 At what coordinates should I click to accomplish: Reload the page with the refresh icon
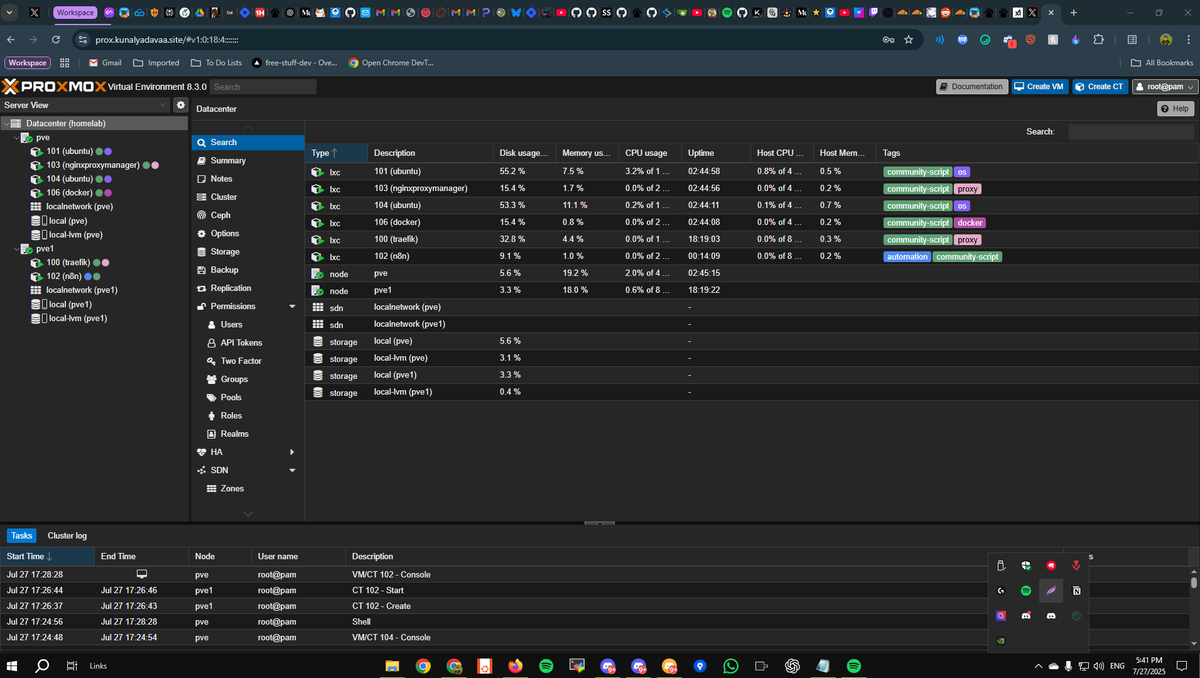55,40
